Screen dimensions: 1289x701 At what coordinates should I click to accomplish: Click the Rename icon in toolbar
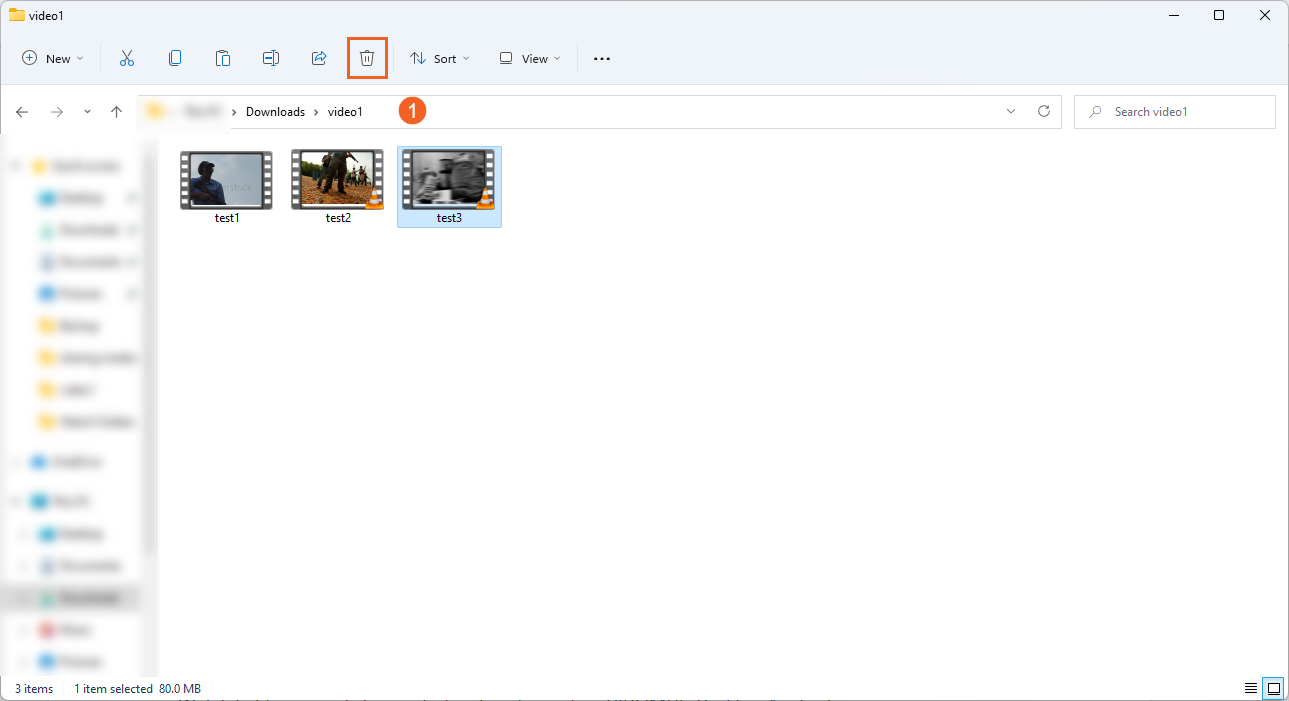271,59
